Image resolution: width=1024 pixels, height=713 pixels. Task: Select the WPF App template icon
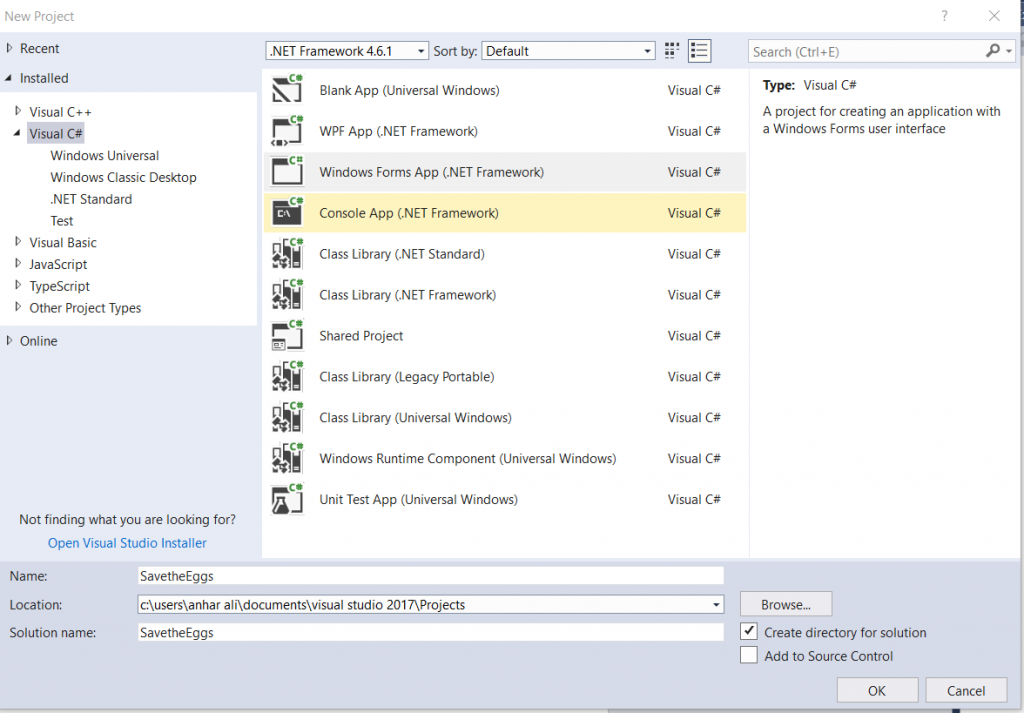(x=287, y=130)
